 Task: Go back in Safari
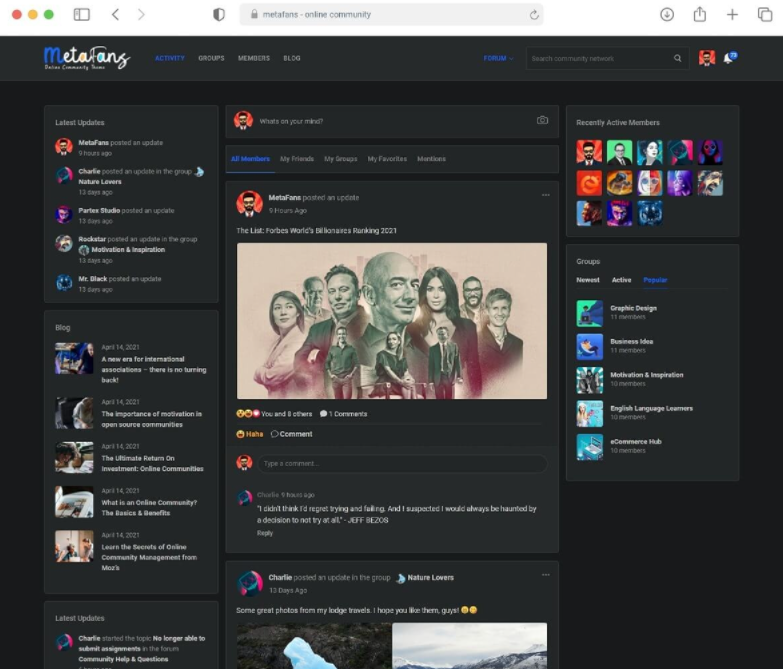click(x=115, y=14)
